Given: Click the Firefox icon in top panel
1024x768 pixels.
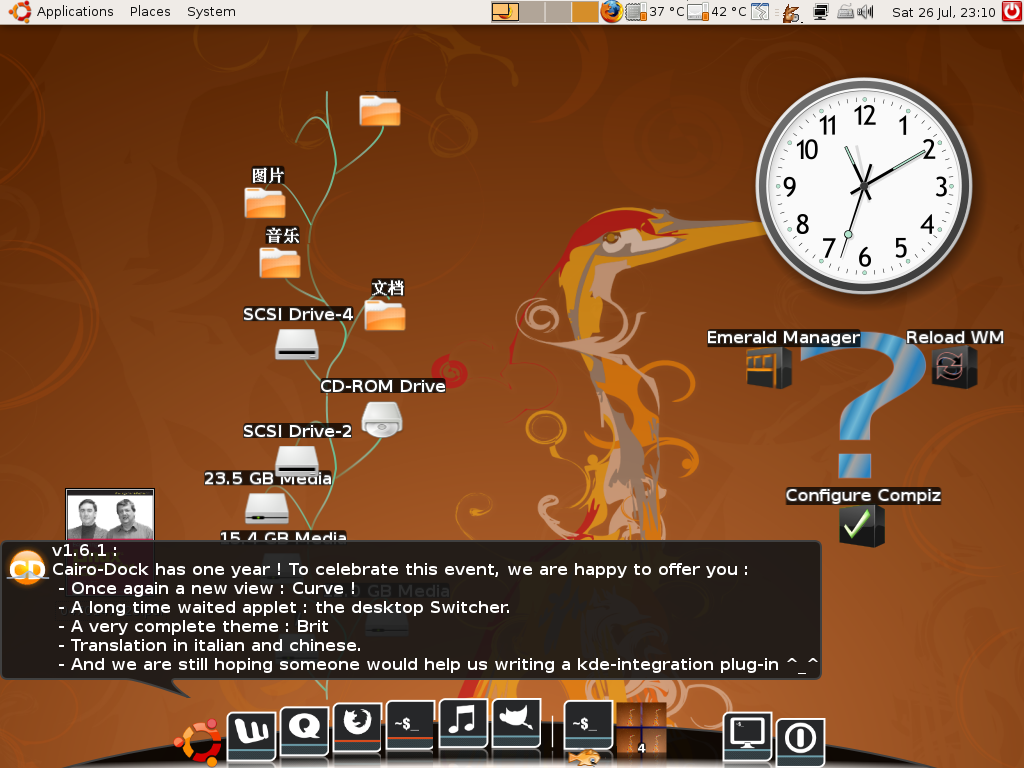Looking at the screenshot, I should click(x=611, y=12).
